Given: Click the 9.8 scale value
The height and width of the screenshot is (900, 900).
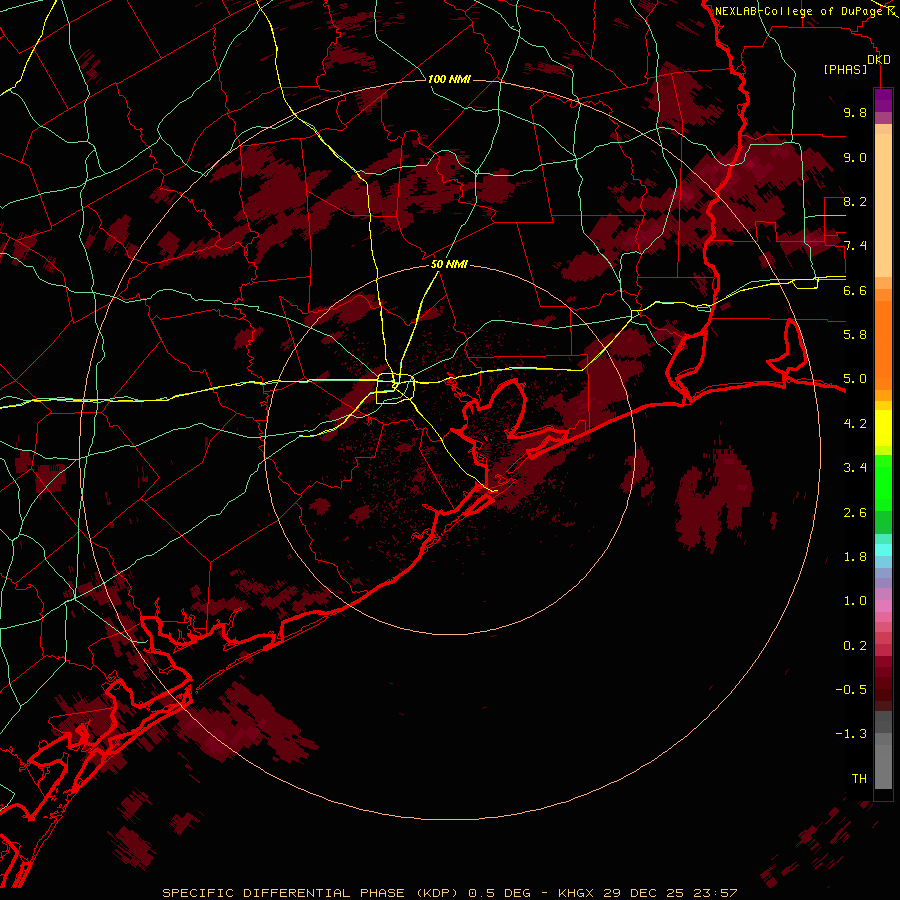Looking at the screenshot, I should click(855, 112).
